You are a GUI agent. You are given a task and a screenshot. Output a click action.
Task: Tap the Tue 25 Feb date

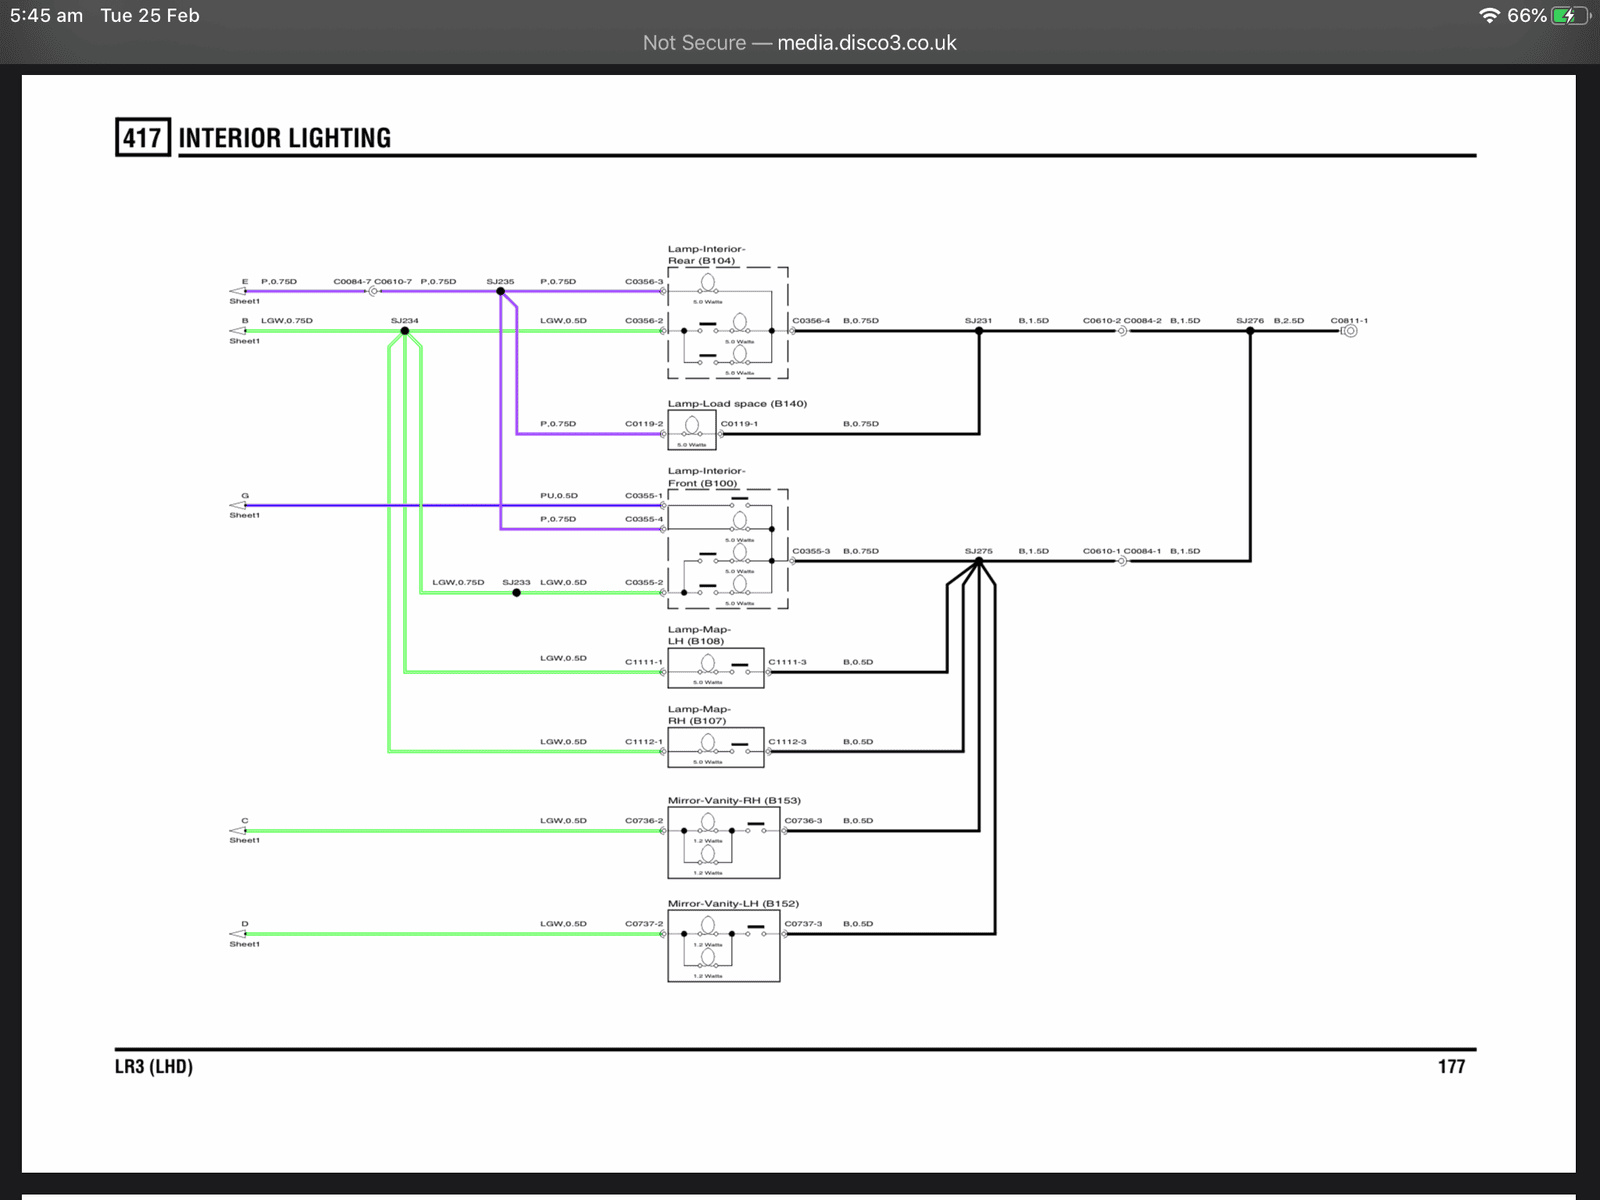click(150, 15)
